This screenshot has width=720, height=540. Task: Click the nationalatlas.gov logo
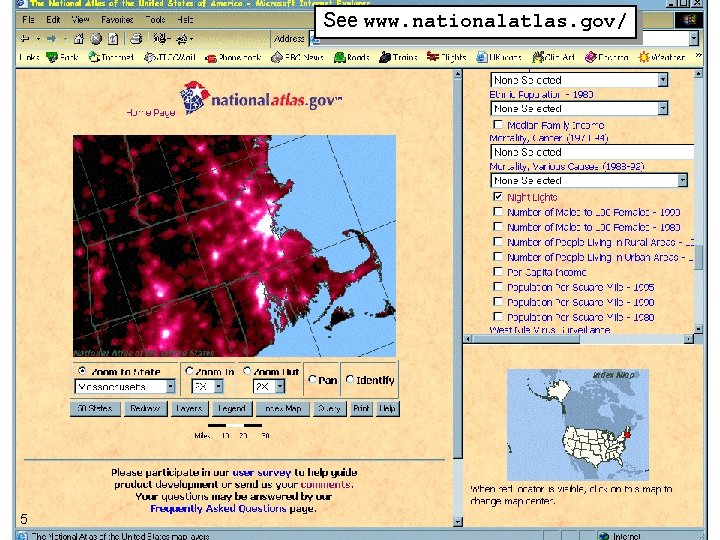pos(261,98)
